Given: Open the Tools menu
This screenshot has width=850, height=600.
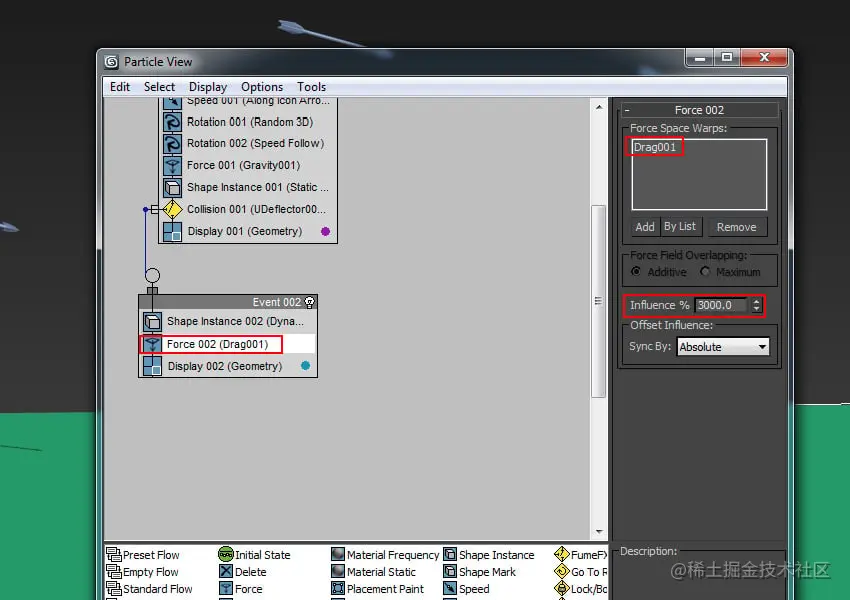Looking at the screenshot, I should [311, 87].
